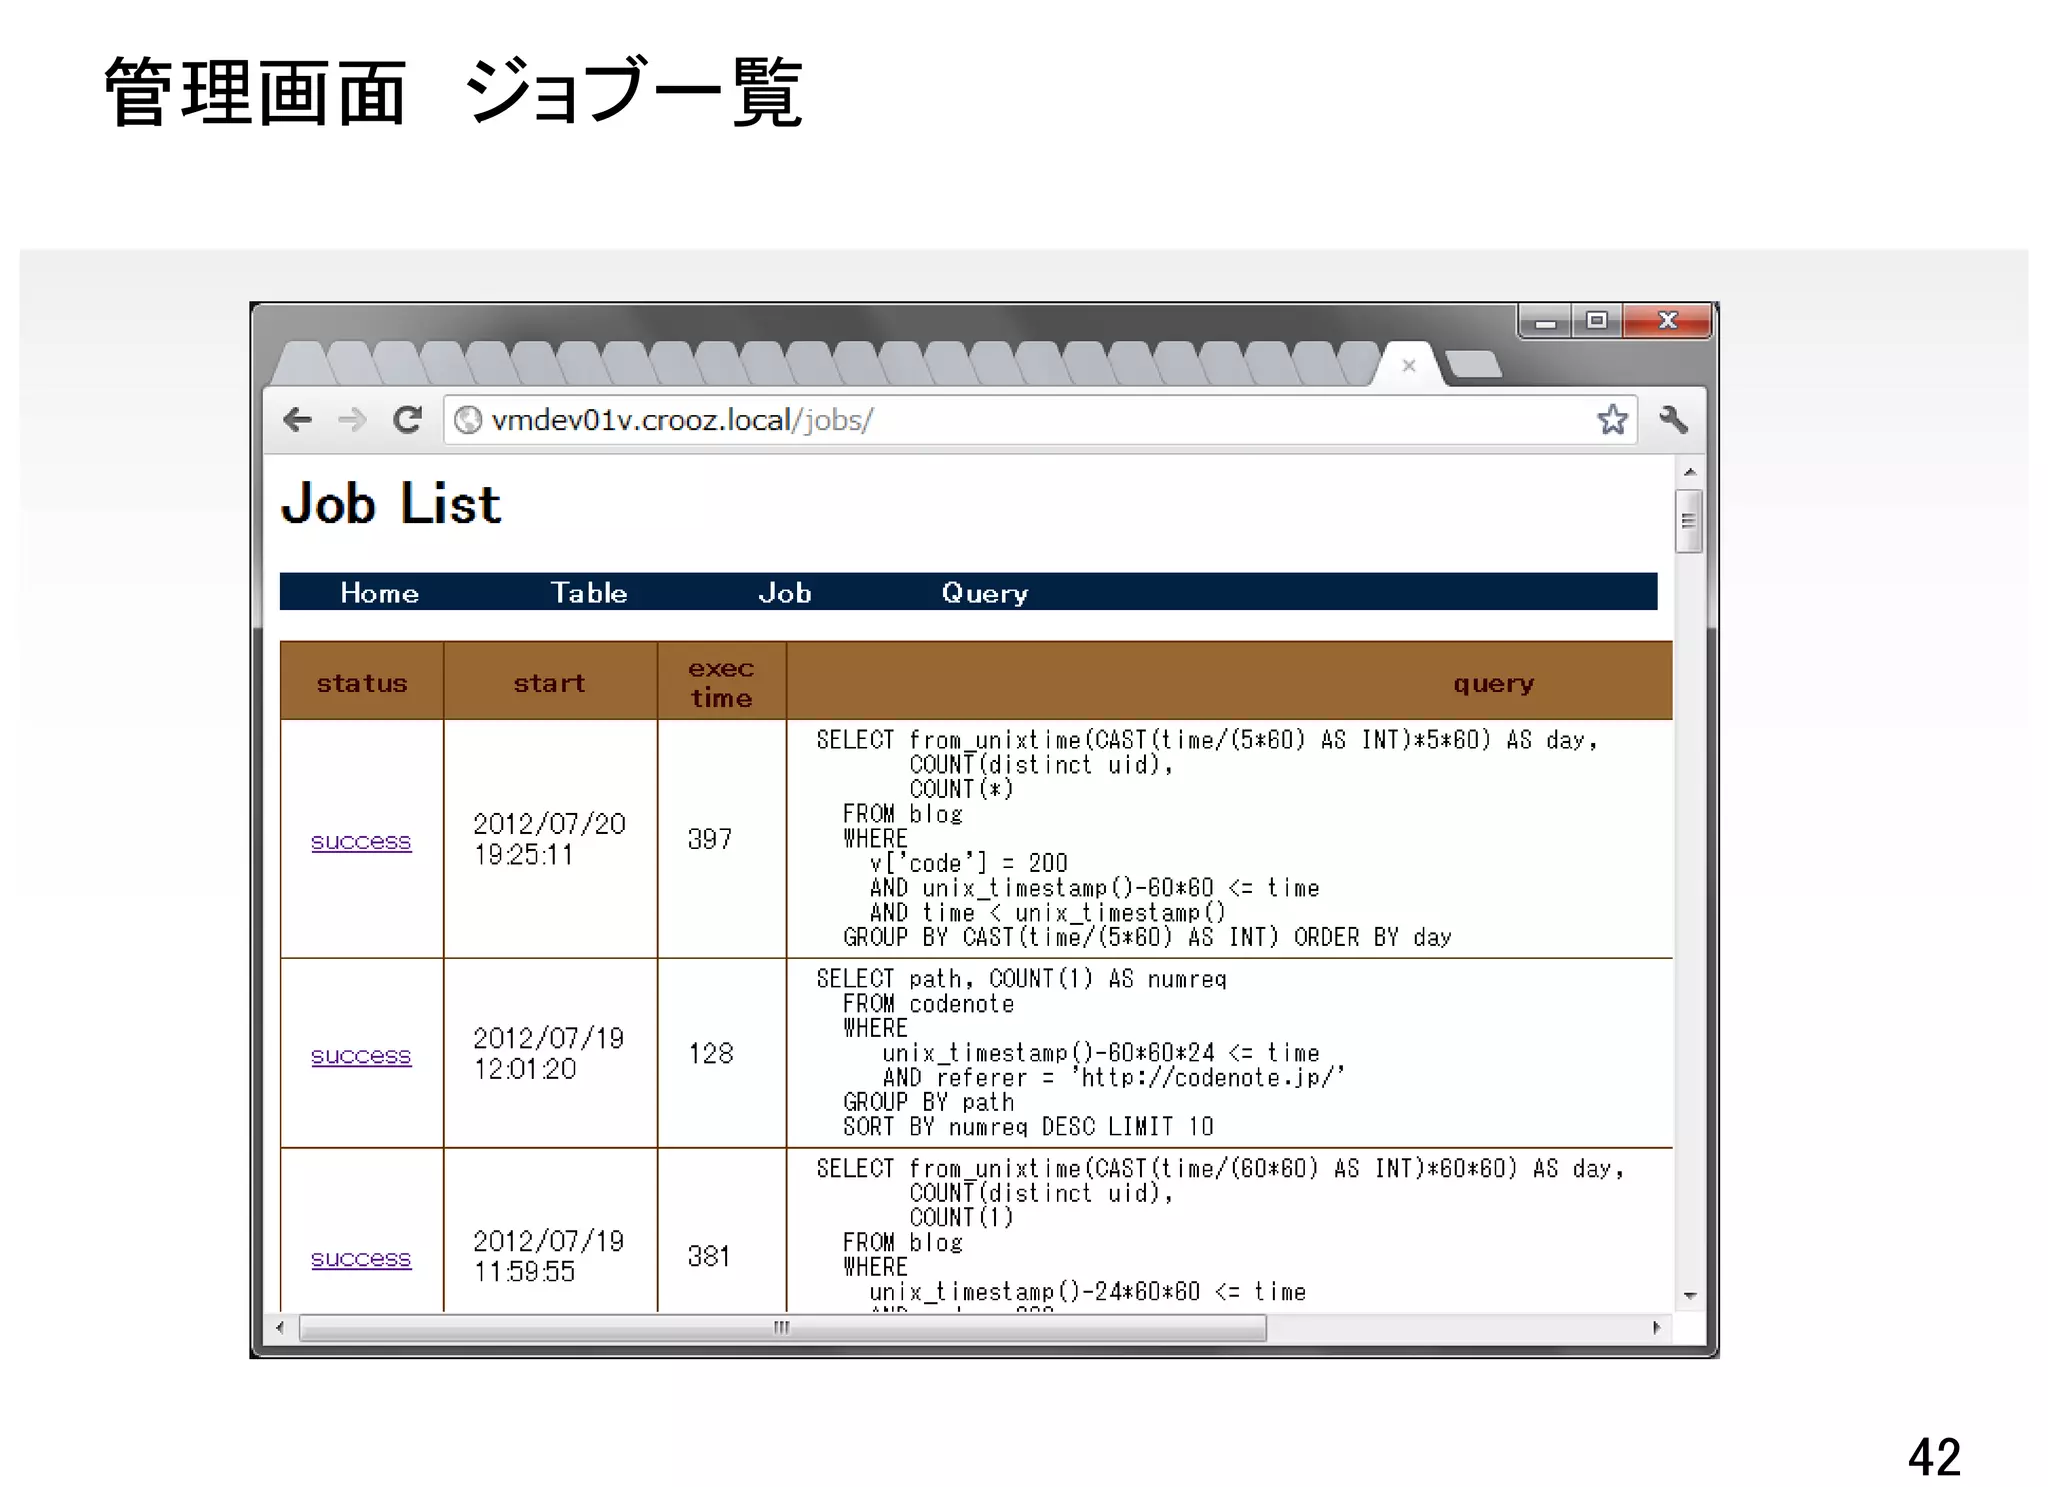Open success link for 11:59:55 job
Screen dimensions: 2048x1487
361,1258
